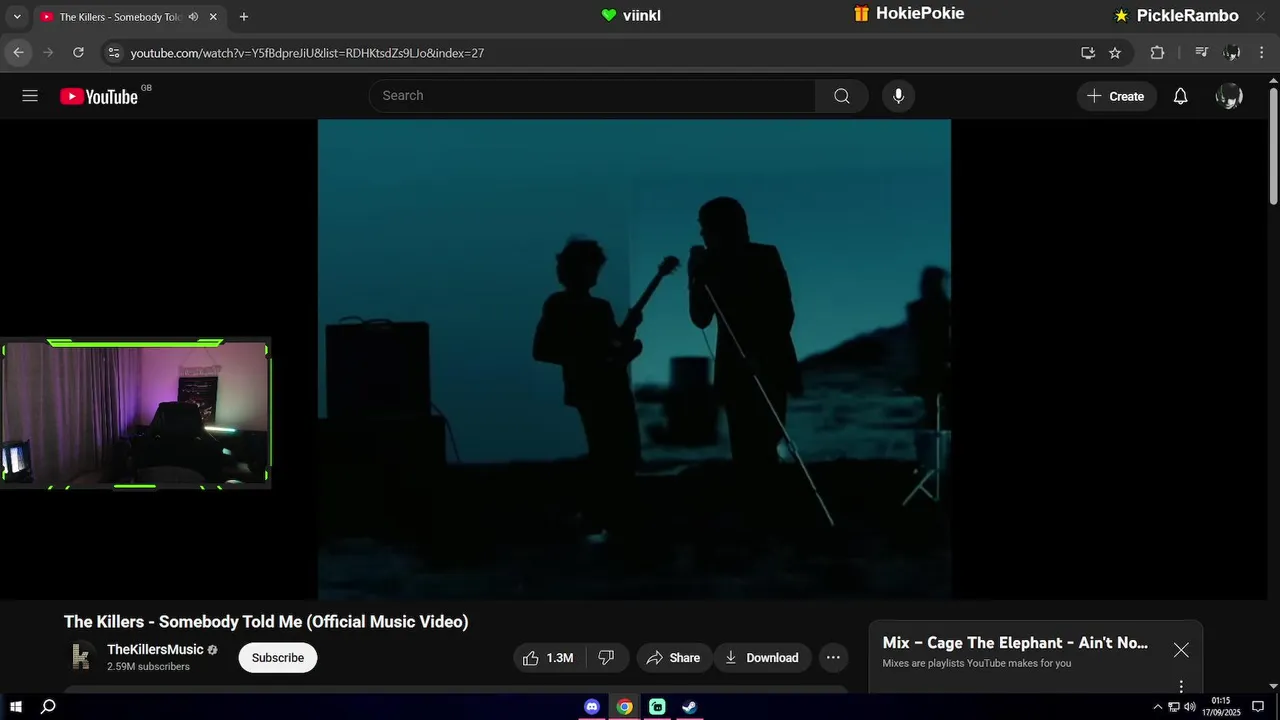This screenshot has height=720, width=1280.
Task: Open the Windows Start menu
Action: 16,707
